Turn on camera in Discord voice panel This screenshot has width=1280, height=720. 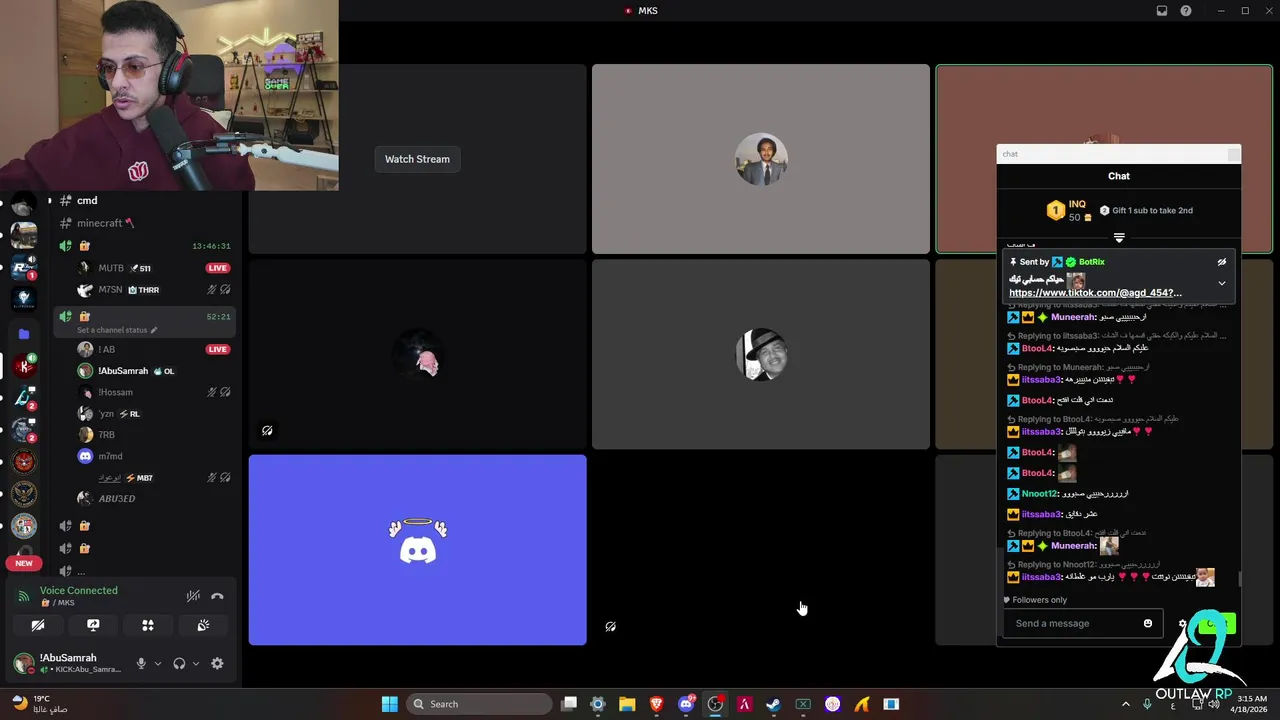[x=38, y=625]
